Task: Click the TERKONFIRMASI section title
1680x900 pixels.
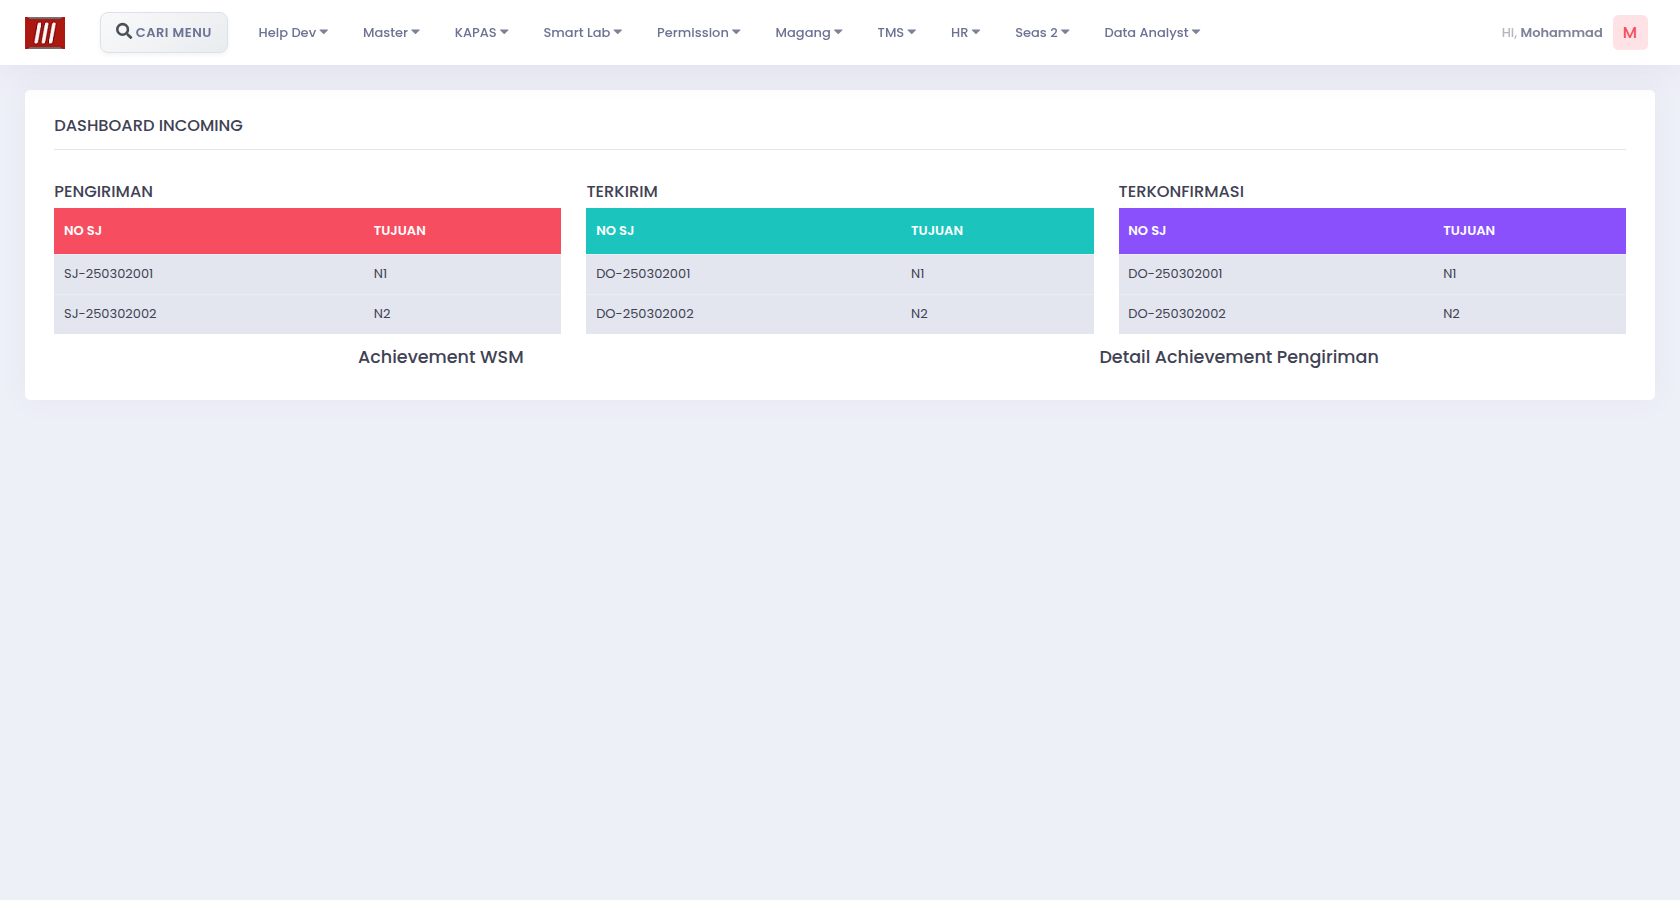Action: pos(1181,192)
